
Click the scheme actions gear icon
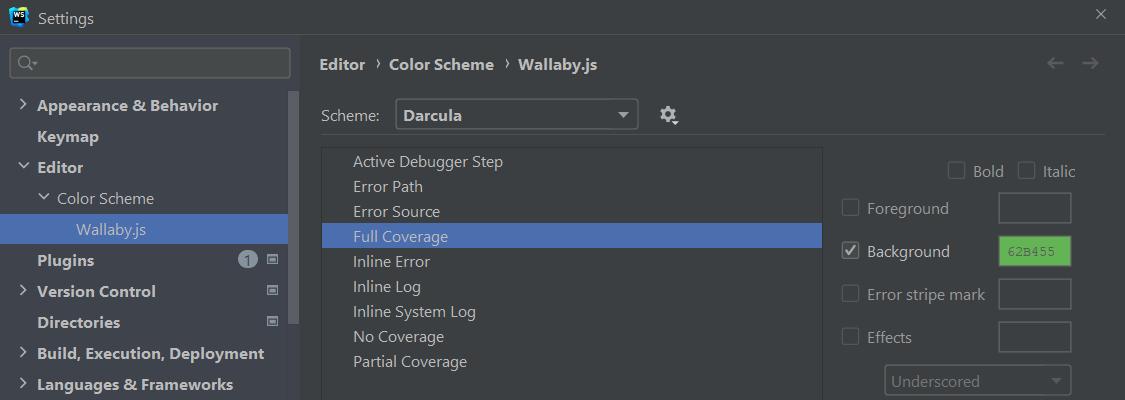pos(669,115)
